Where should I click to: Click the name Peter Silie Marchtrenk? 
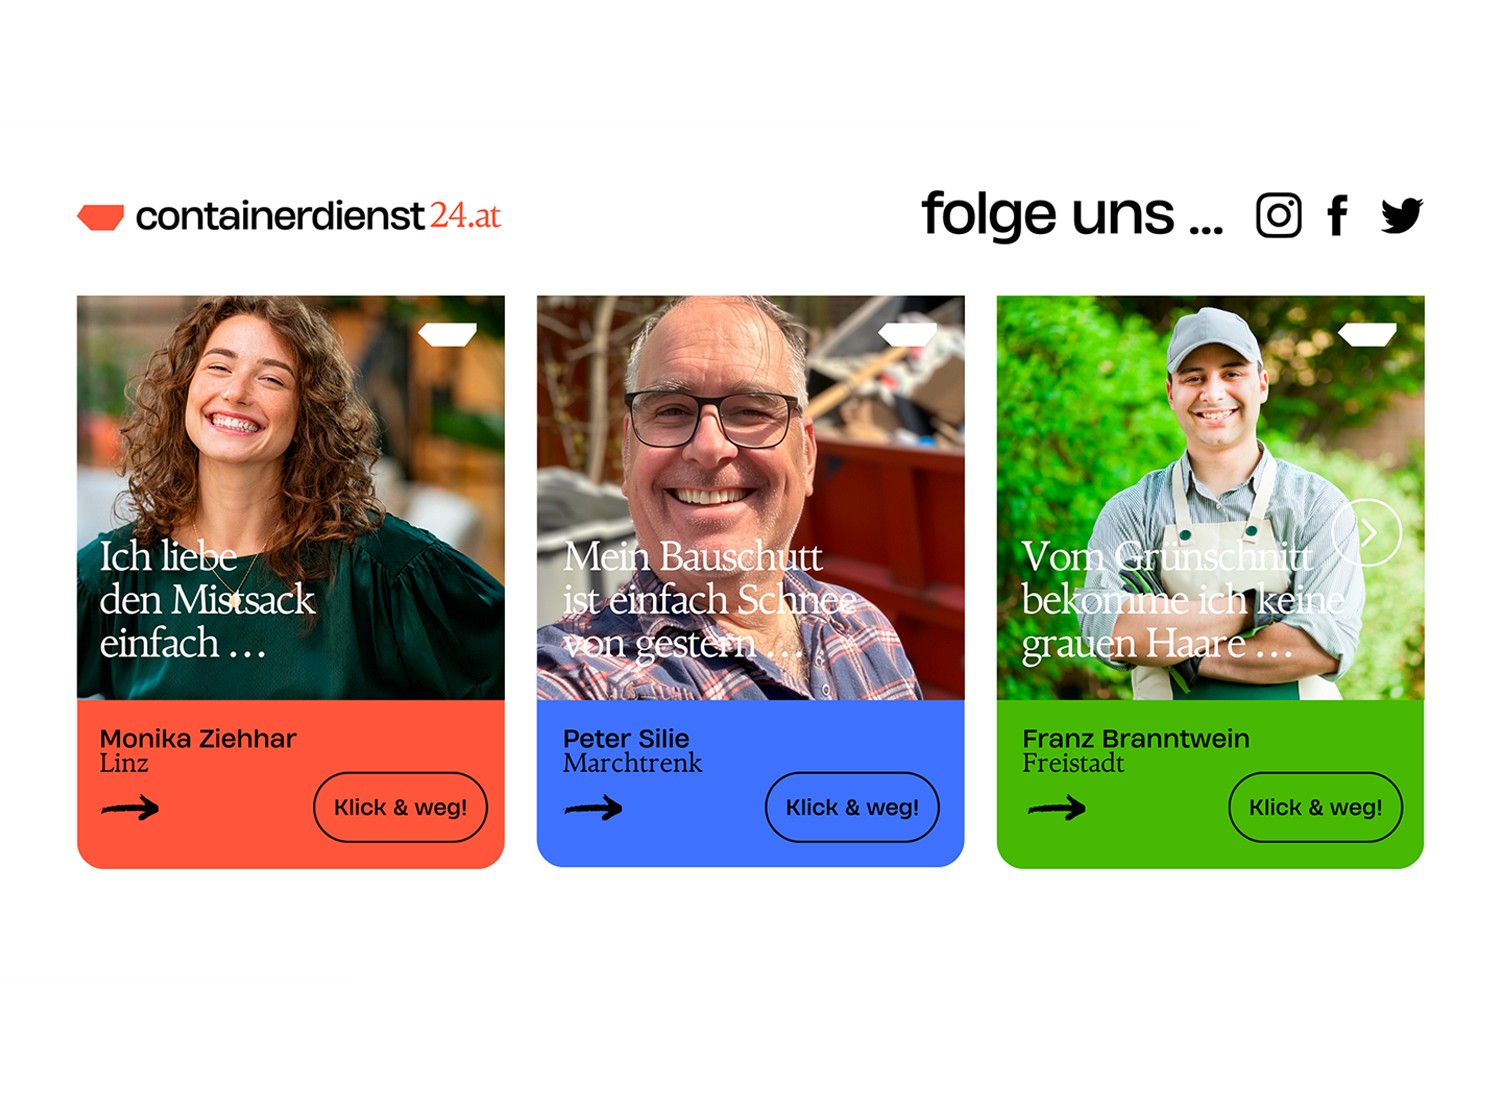pyautogui.click(x=633, y=751)
